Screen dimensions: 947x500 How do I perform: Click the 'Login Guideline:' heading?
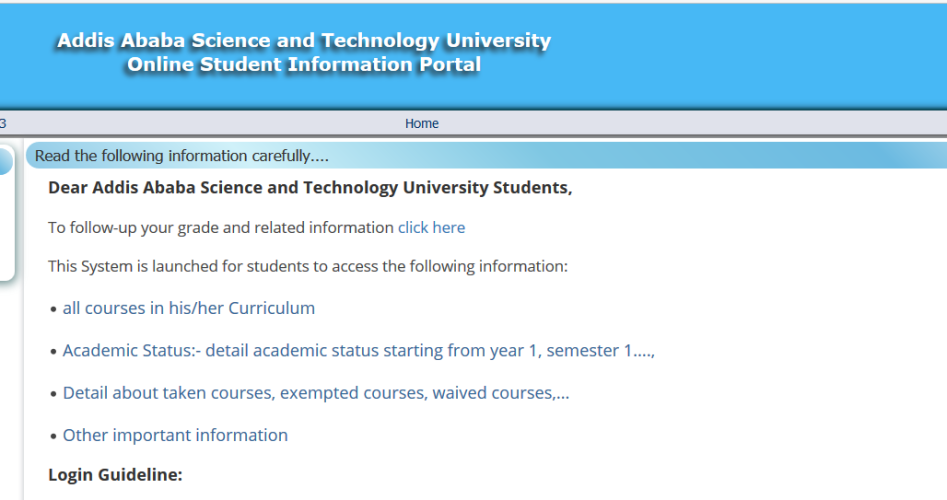115,474
